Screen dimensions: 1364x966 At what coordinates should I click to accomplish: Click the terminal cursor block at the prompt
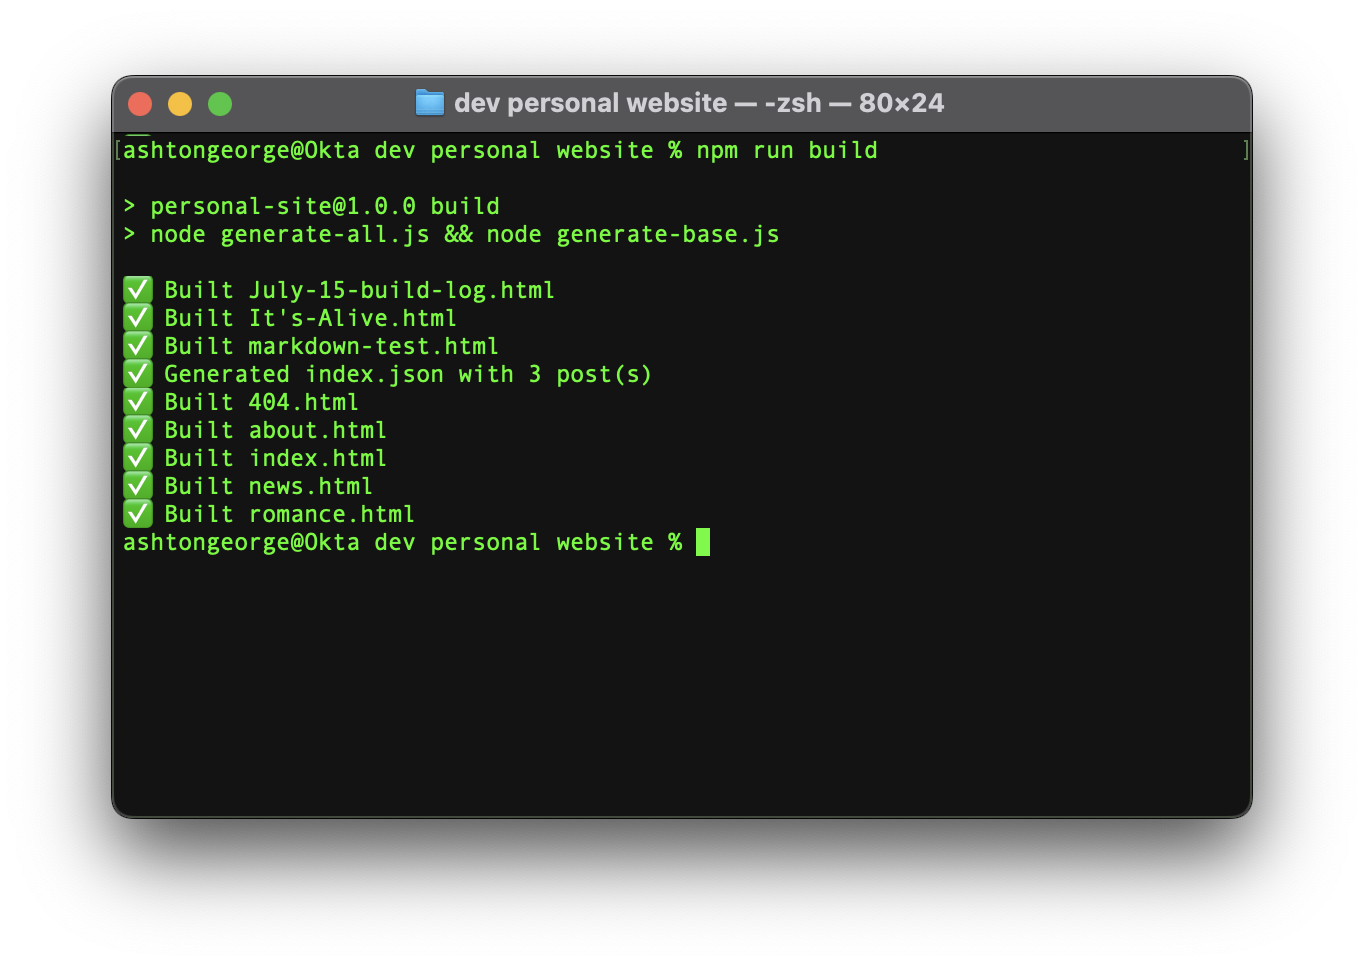703,542
